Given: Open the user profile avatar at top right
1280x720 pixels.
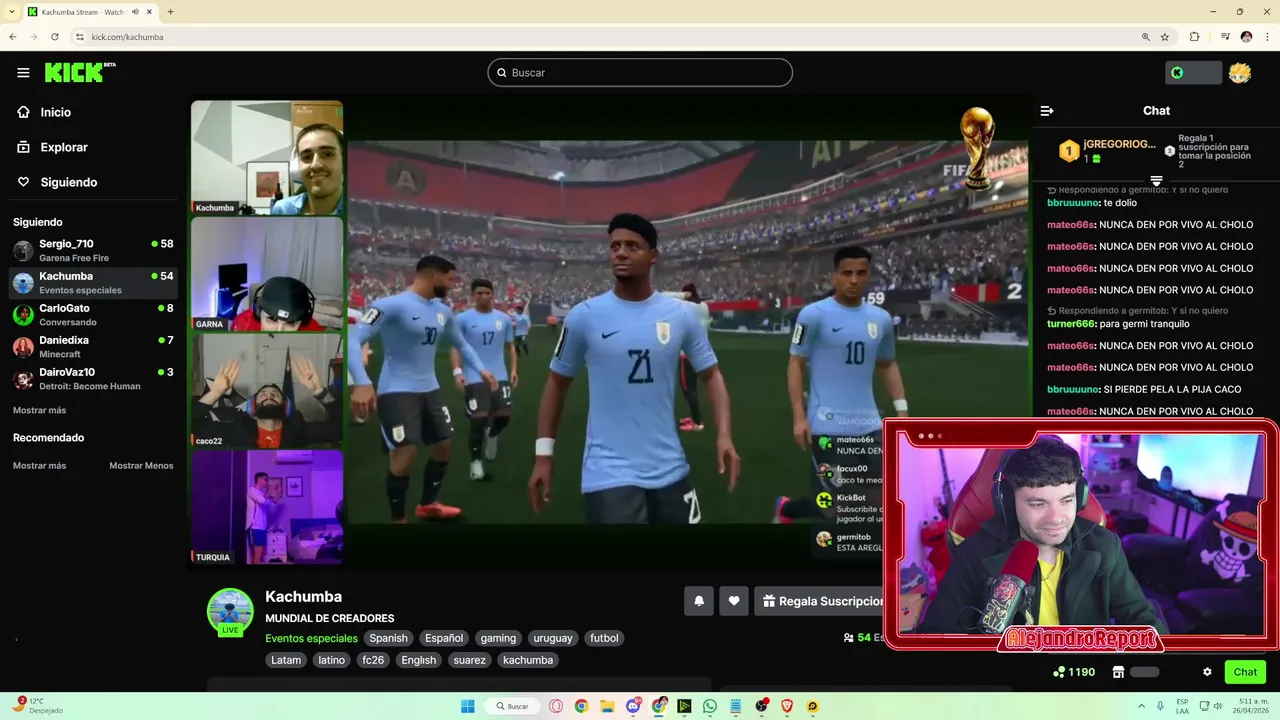Looking at the screenshot, I should click(x=1240, y=72).
